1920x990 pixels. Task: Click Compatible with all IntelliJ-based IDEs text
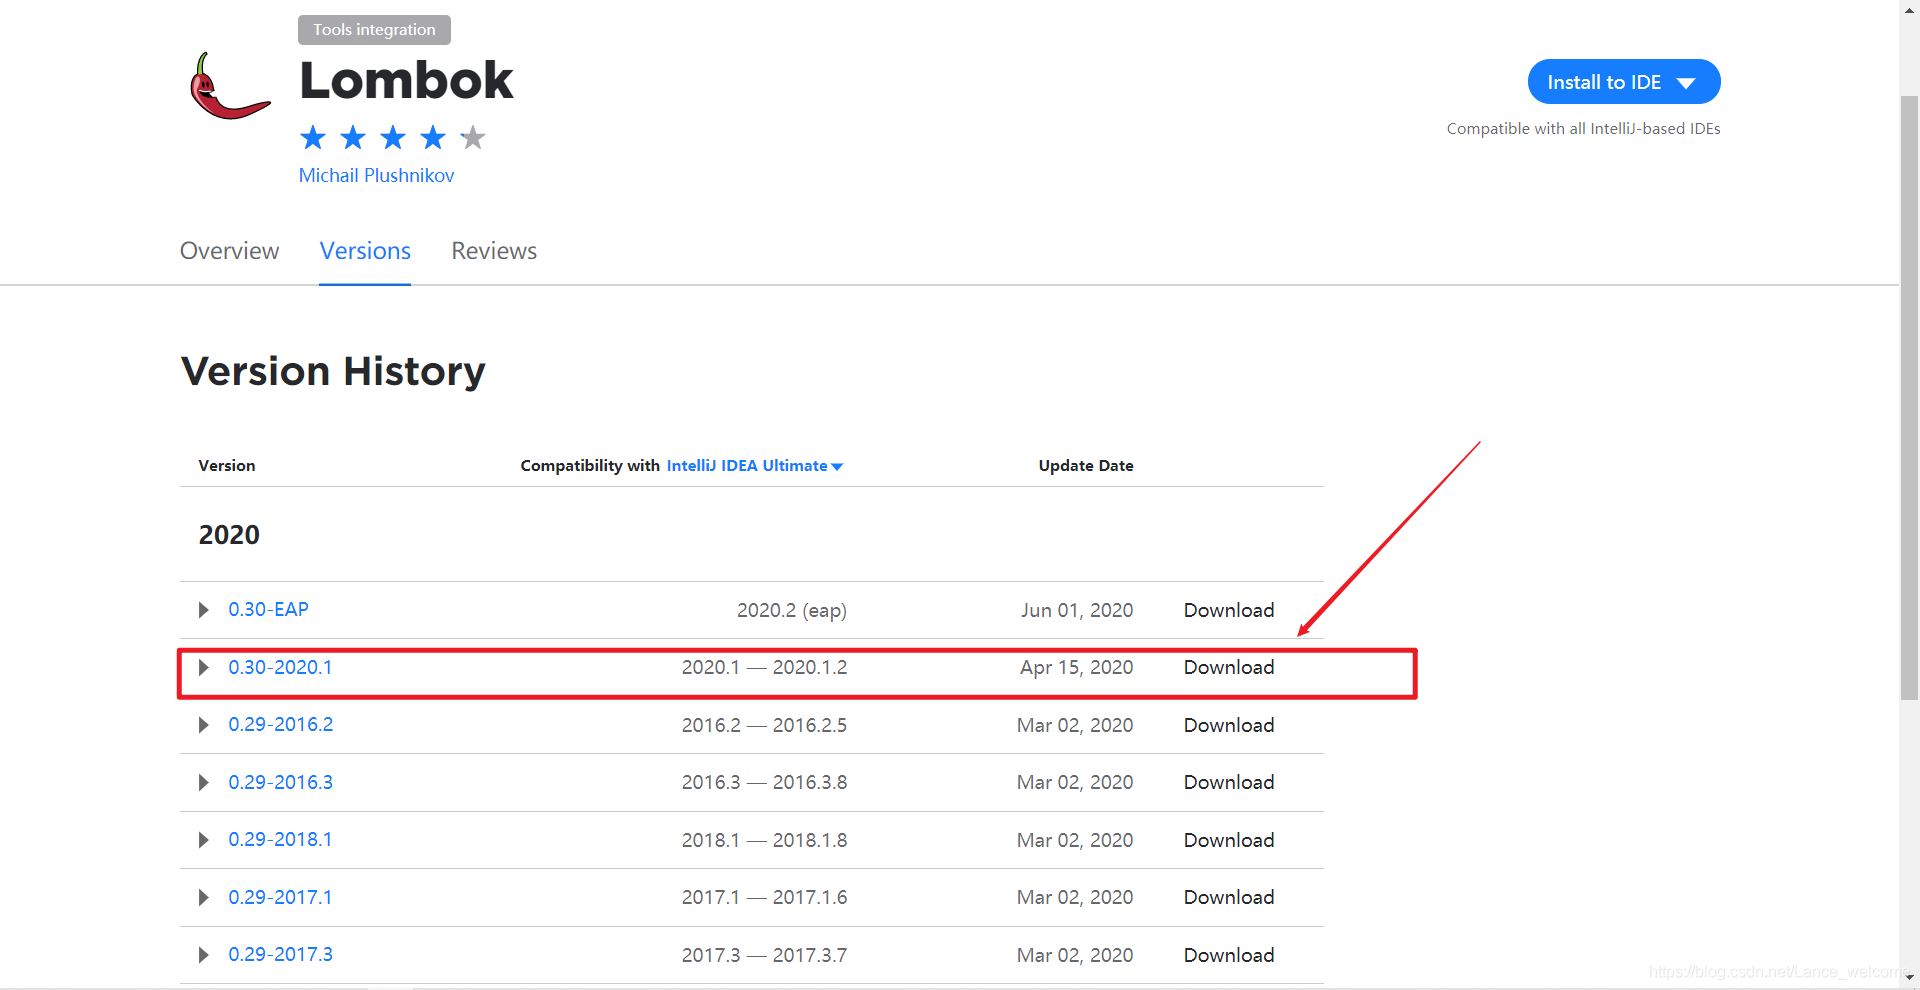1583,129
